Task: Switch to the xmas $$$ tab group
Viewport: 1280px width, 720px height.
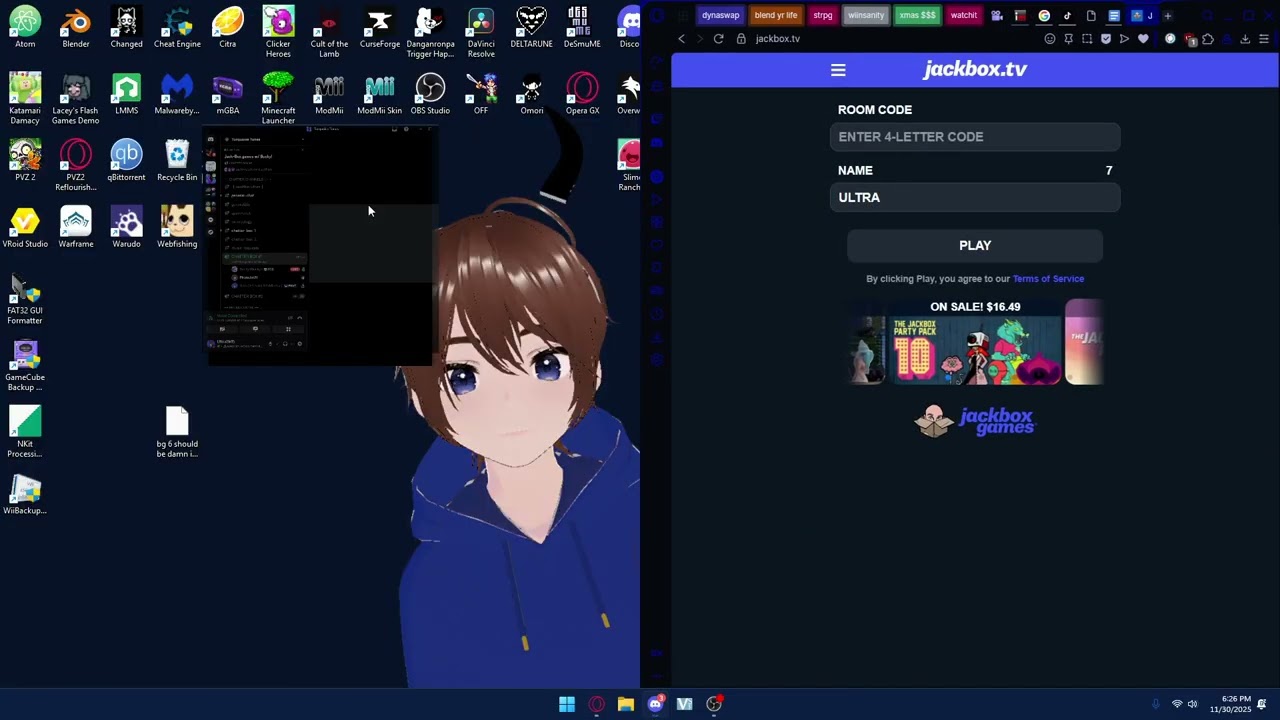Action: (x=917, y=16)
